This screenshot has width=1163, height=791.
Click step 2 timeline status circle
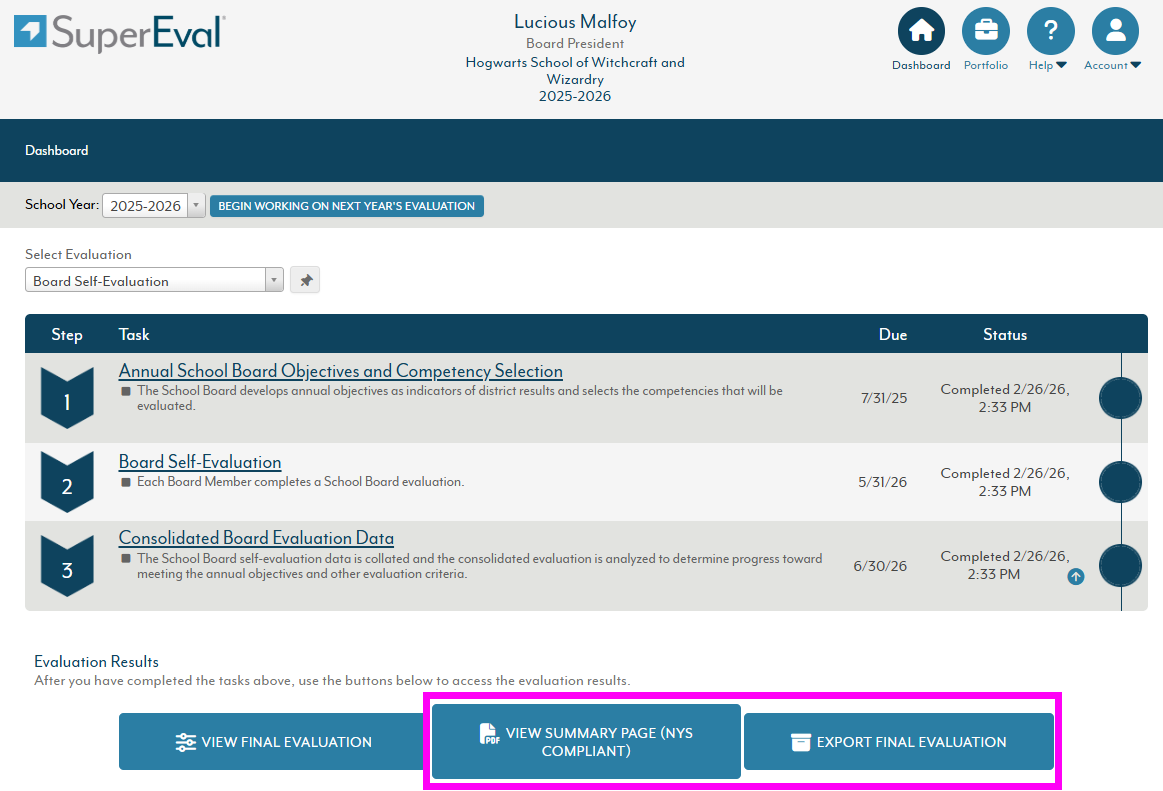point(1120,482)
